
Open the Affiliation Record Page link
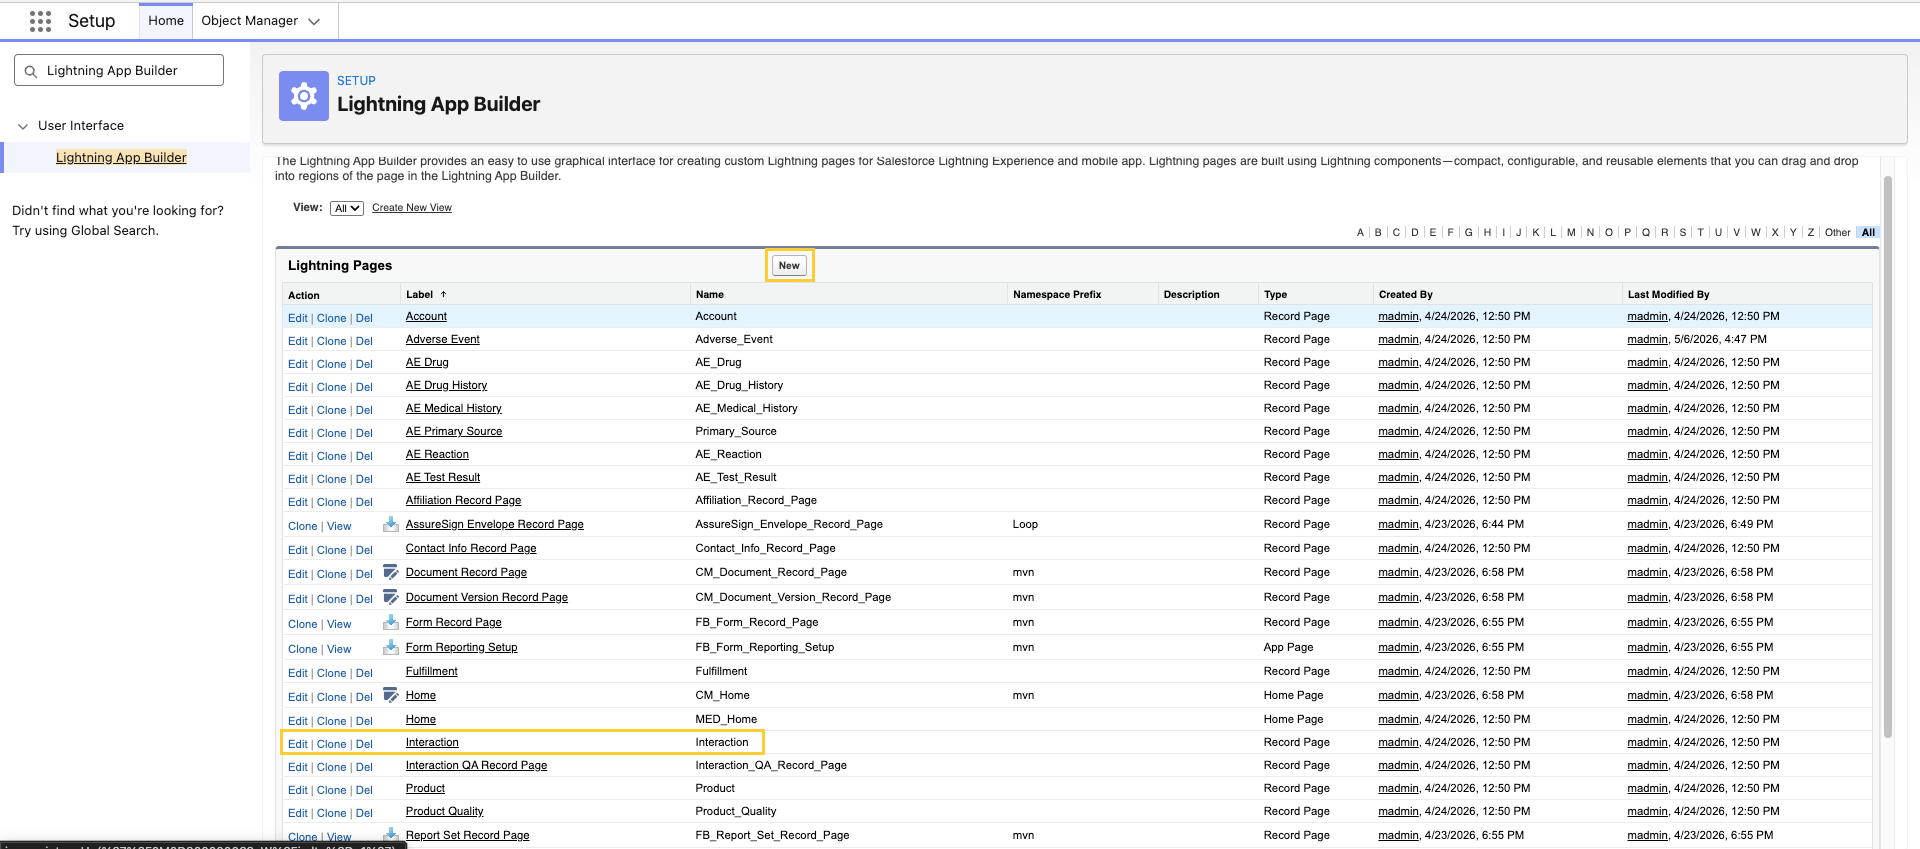[463, 500]
